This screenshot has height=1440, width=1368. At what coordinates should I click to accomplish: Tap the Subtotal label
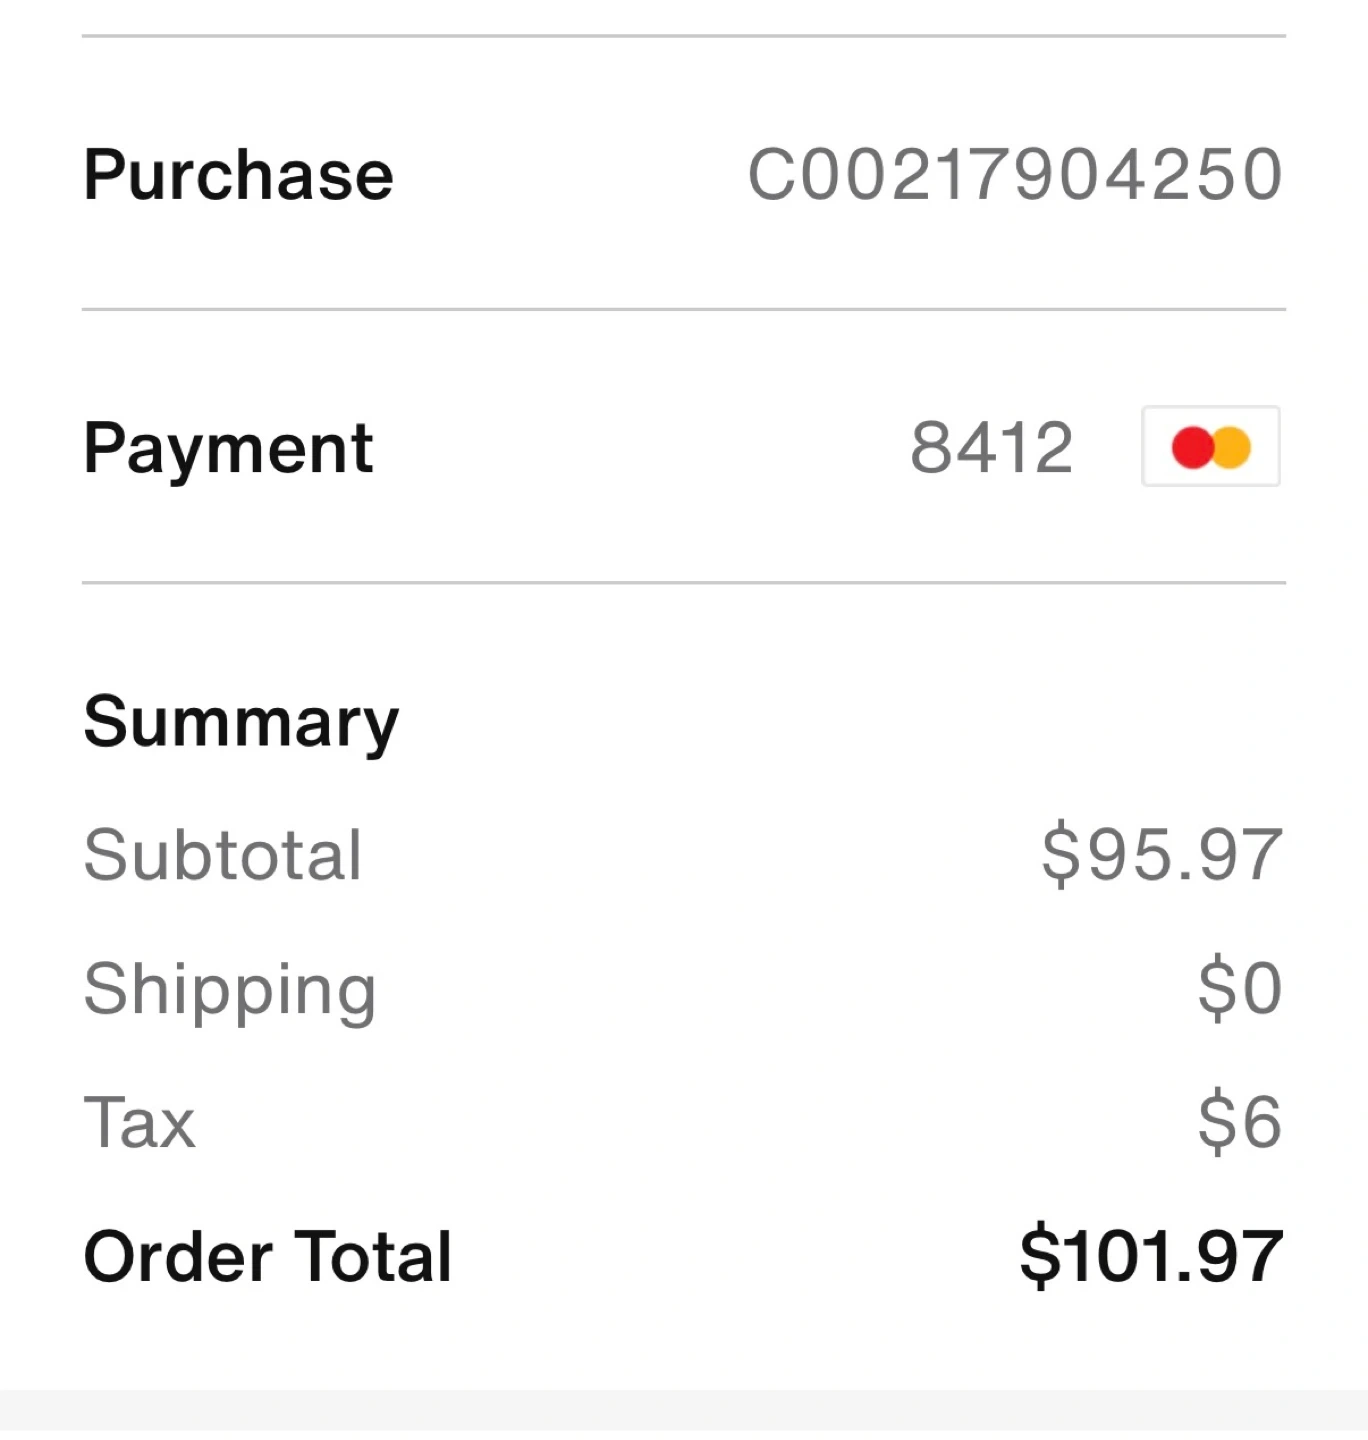coord(222,855)
